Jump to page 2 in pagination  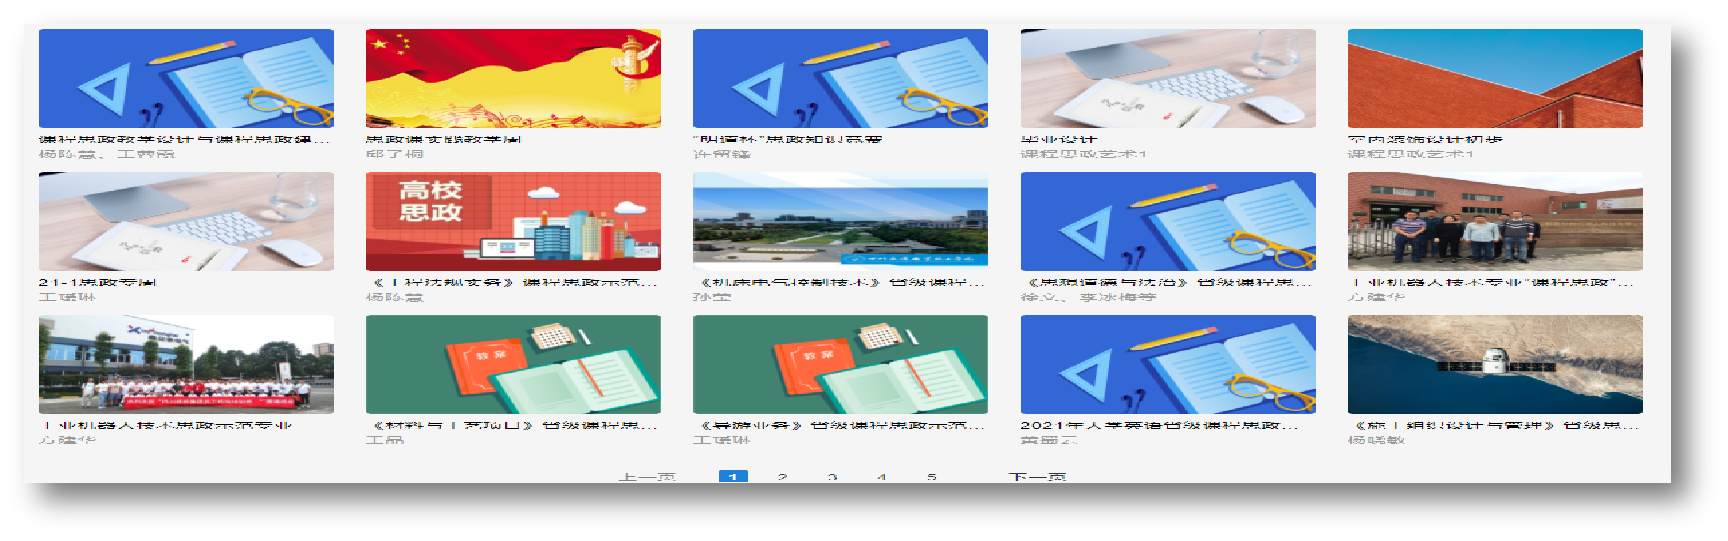pyautogui.click(x=782, y=477)
